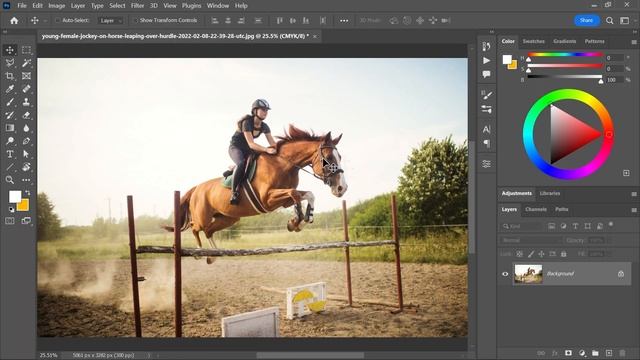Viewport: 640px width, 360px height.
Task: Select the Crop tool
Action: (x=10, y=76)
